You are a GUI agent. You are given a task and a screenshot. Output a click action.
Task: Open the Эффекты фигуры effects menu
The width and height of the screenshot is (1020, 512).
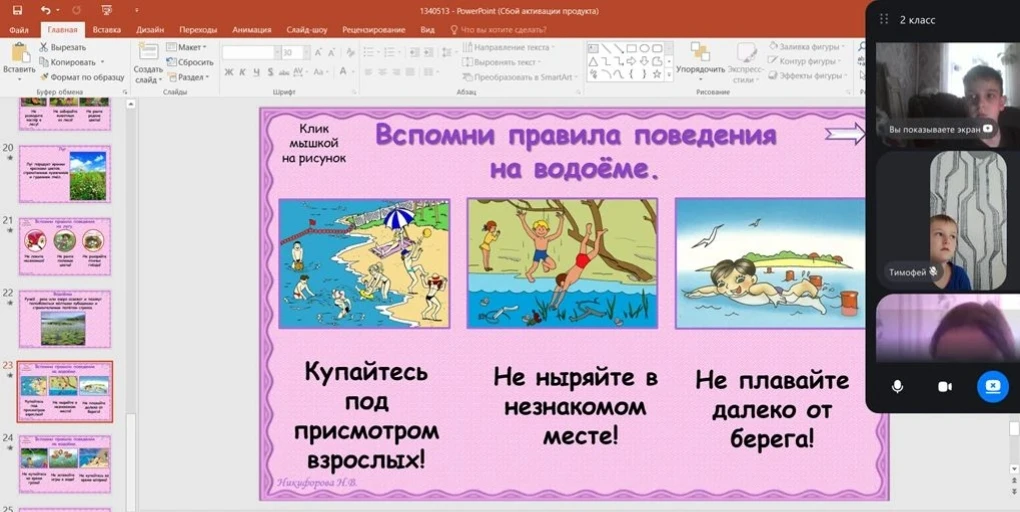pyautogui.click(x=807, y=75)
